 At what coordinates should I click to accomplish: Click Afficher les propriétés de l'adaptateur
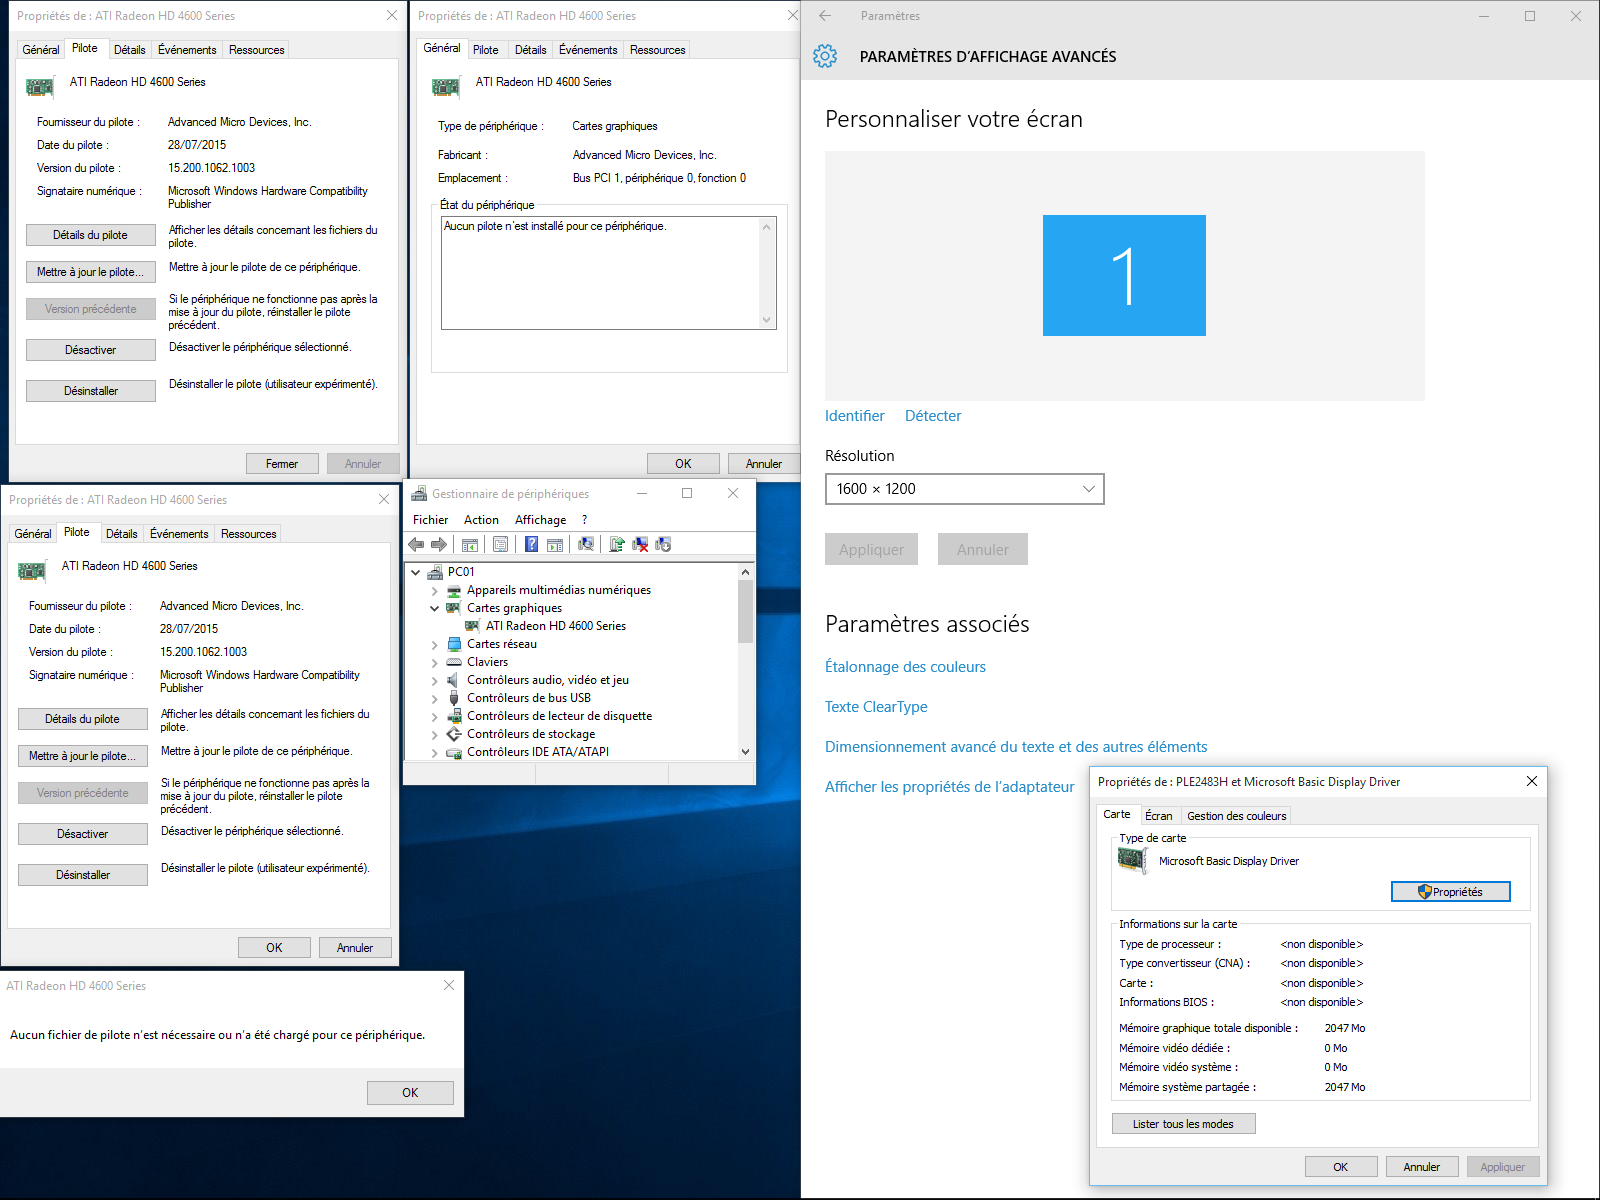[x=950, y=787]
